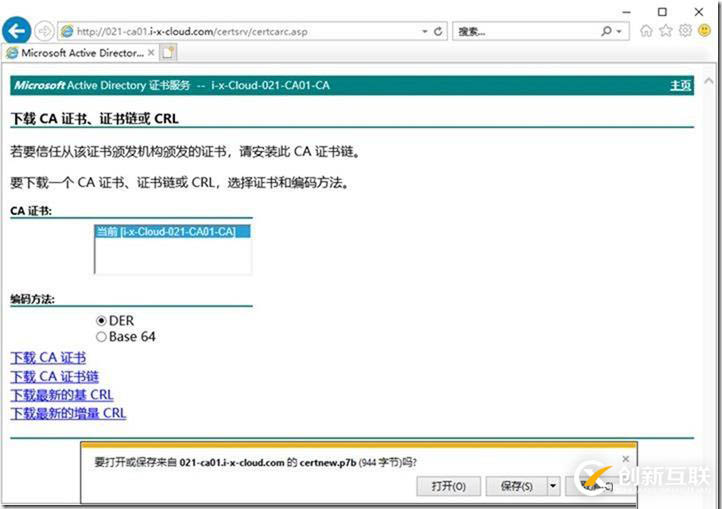This screenshot has width=722, height=509.
Task: Open the 主页 home link
Action: click(680, 85)
